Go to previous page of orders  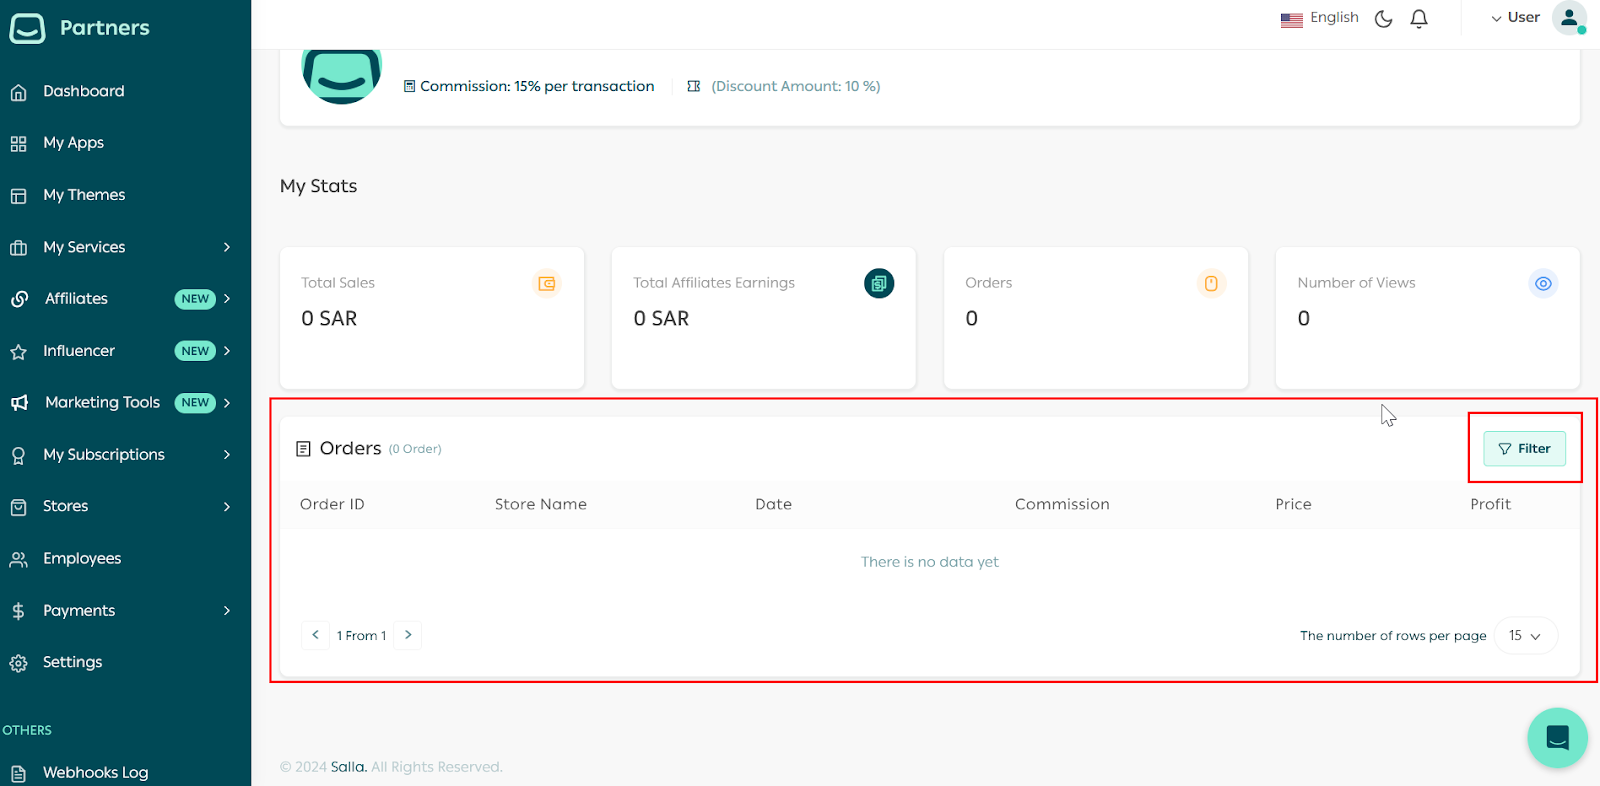(315, 635)
